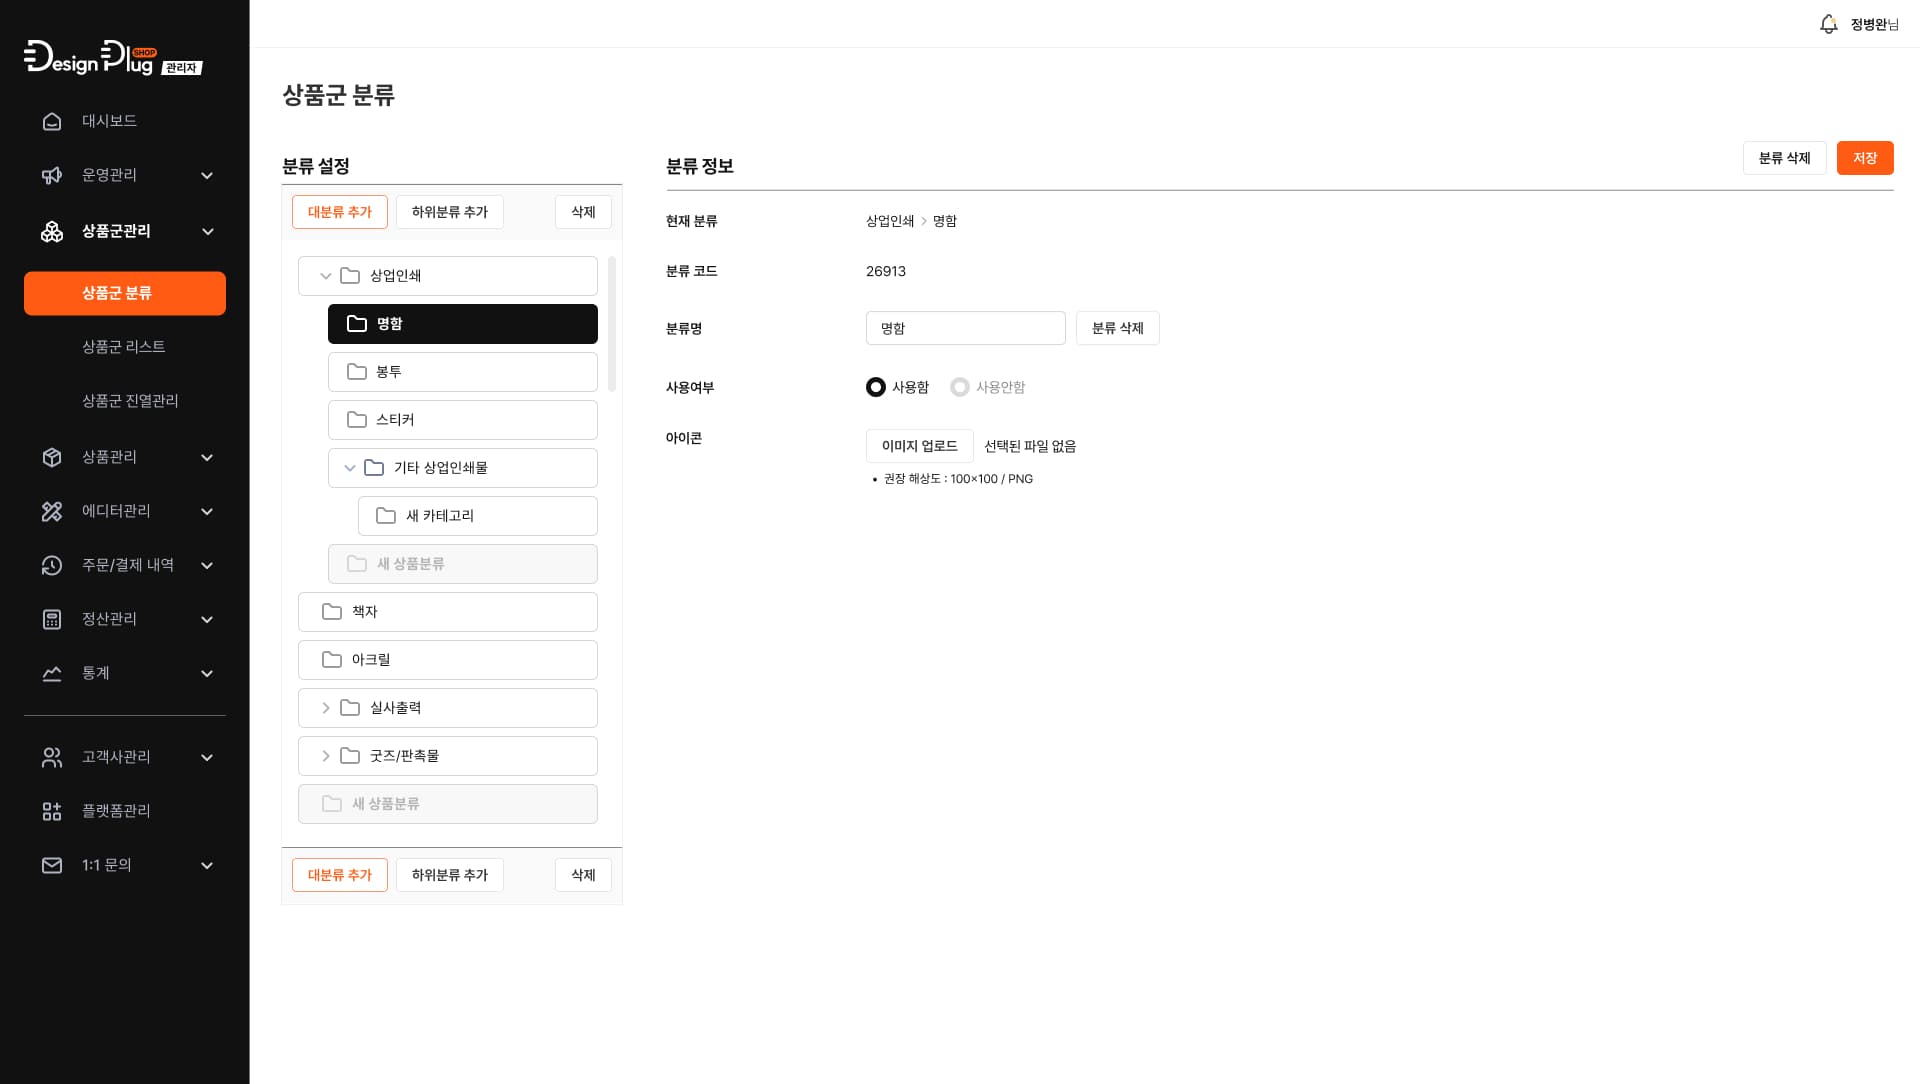Open the 대시보드 (dashboard) sidebar icon

[52, 120]
